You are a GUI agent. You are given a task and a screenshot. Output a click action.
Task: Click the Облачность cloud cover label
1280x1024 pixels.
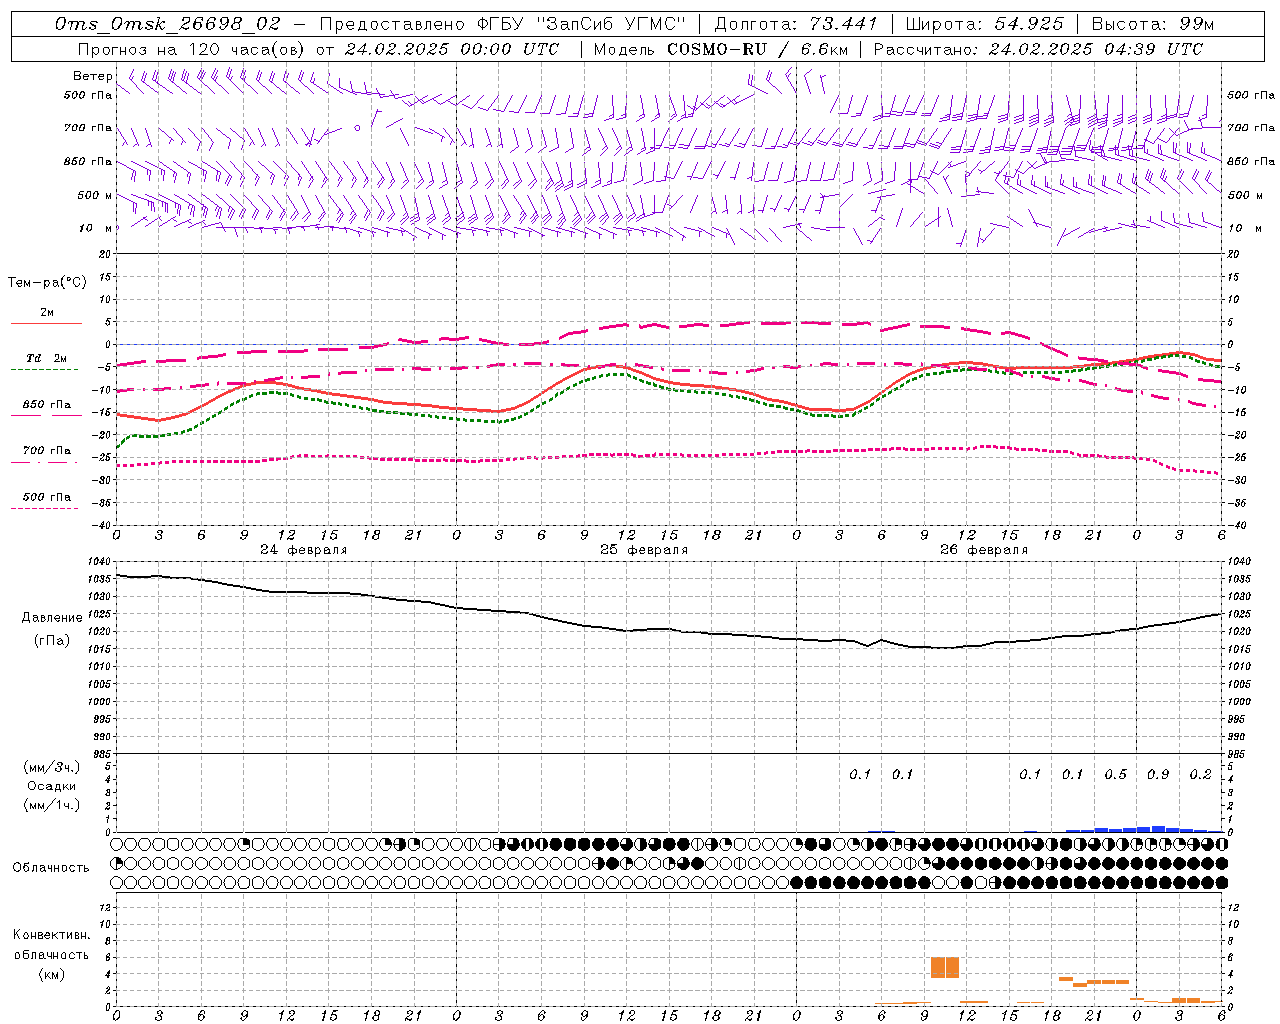(51, 867)
